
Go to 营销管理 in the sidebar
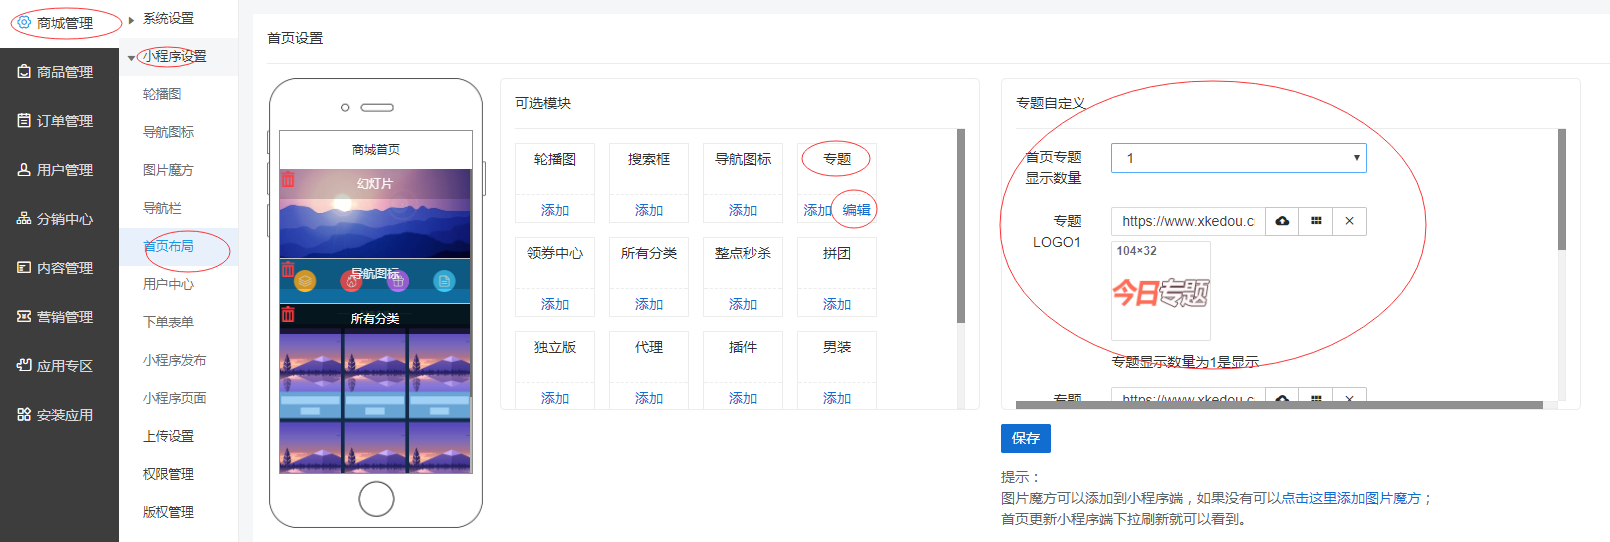[59, 317]
